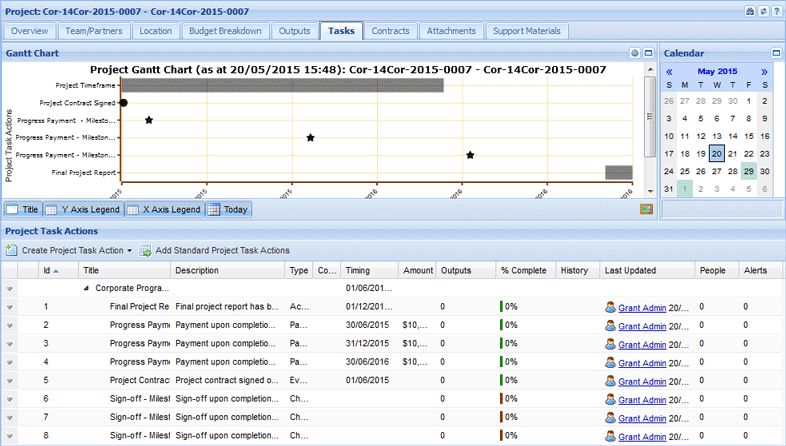Collapse the Corporate Program tree row
The width and height of the screenshot is (786, 446).
85,288
